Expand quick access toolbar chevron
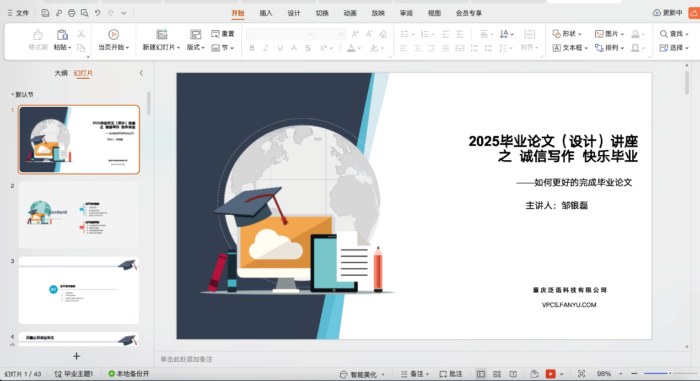 124,13
